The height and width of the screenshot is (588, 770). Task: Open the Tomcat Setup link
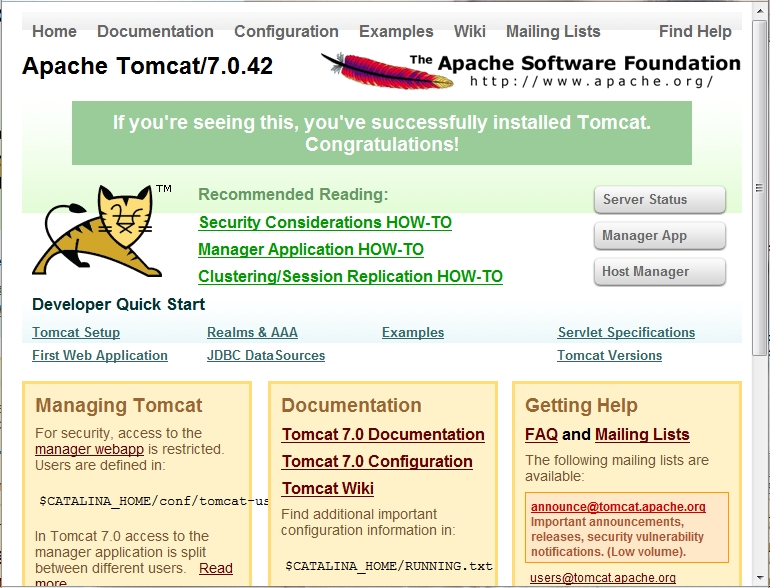[76, 333]
